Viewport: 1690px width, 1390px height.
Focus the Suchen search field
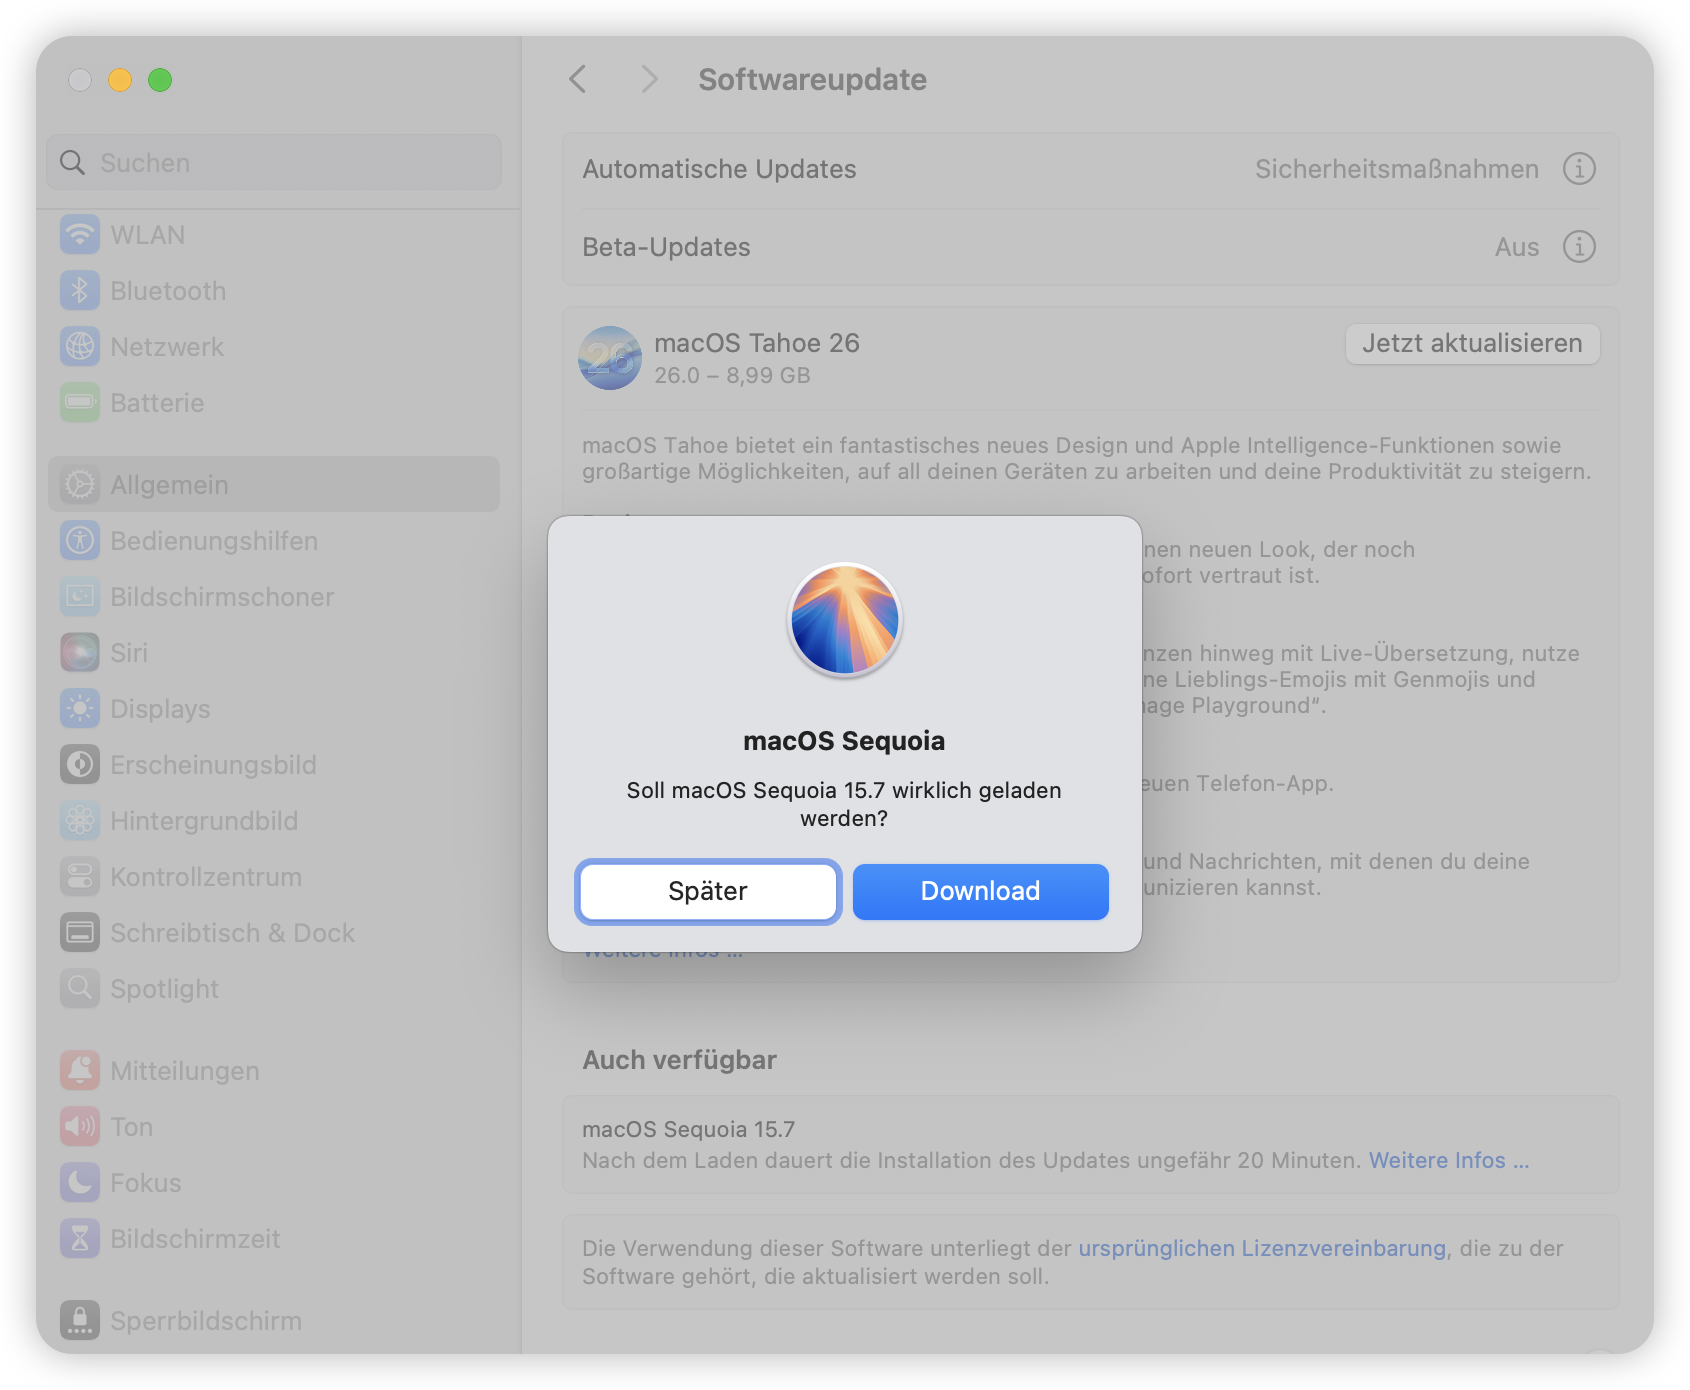click(x=274, y=163)
